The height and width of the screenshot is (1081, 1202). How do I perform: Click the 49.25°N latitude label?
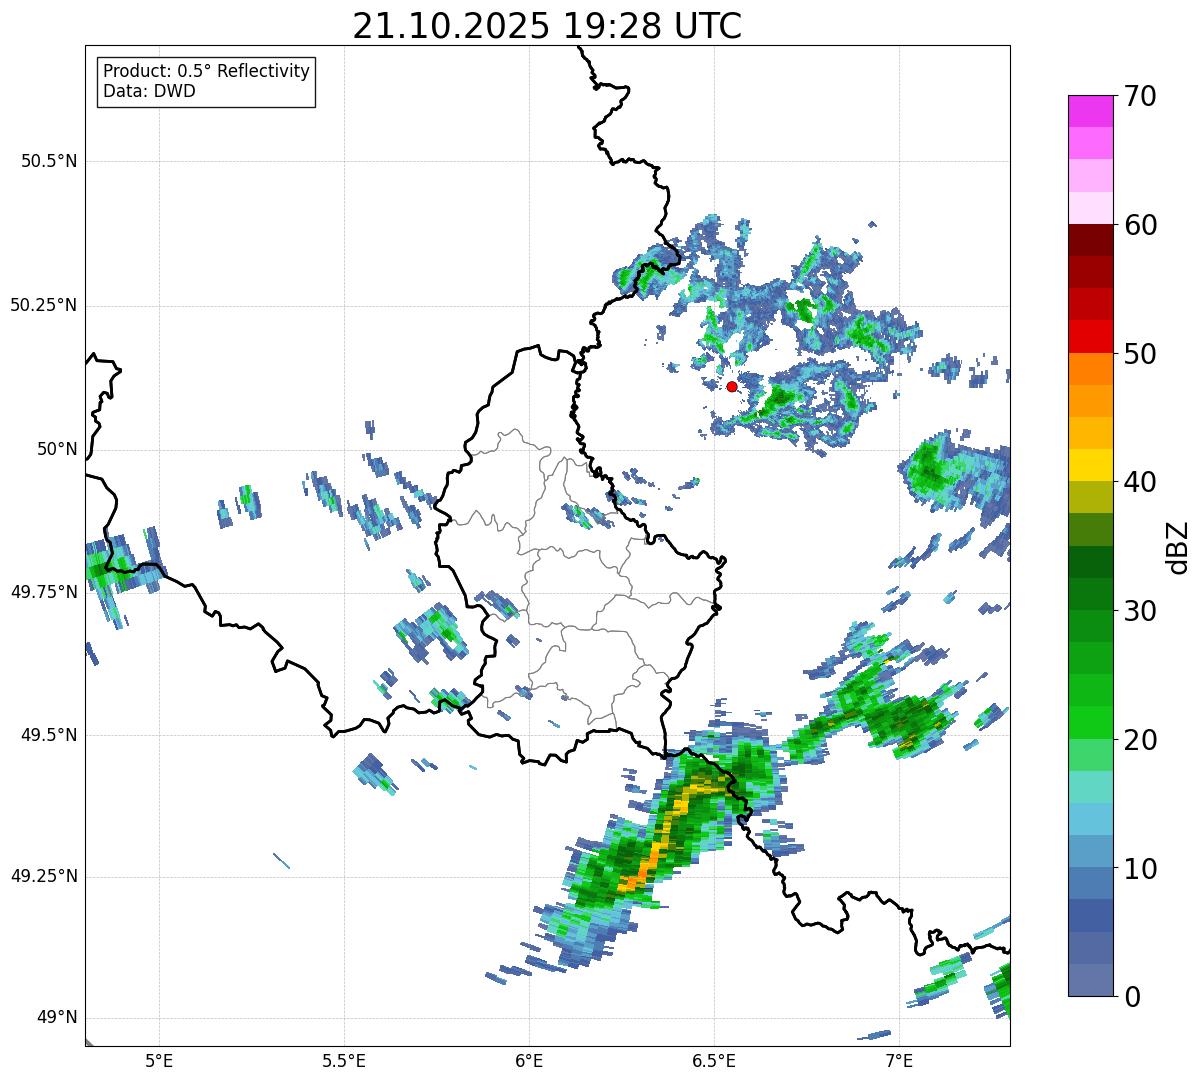pos(44,877)
